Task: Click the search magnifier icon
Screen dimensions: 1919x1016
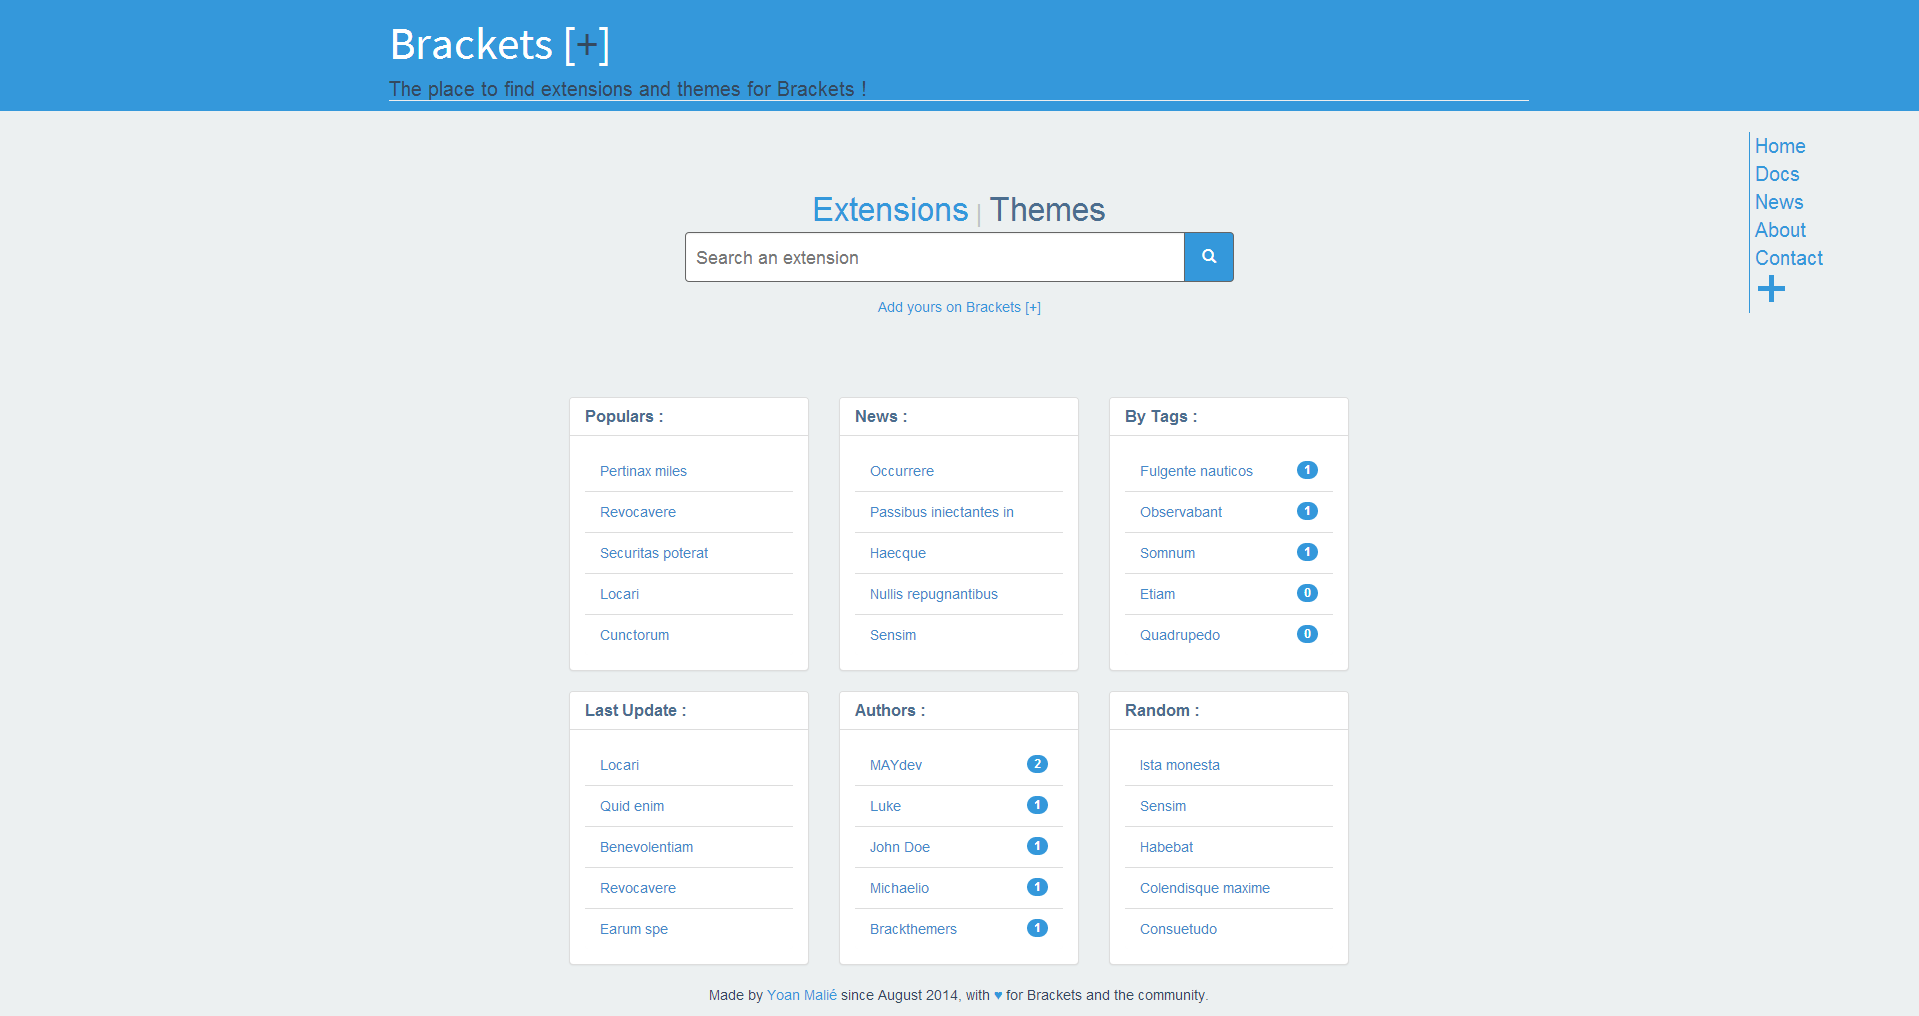Action: pos(1208,257)
